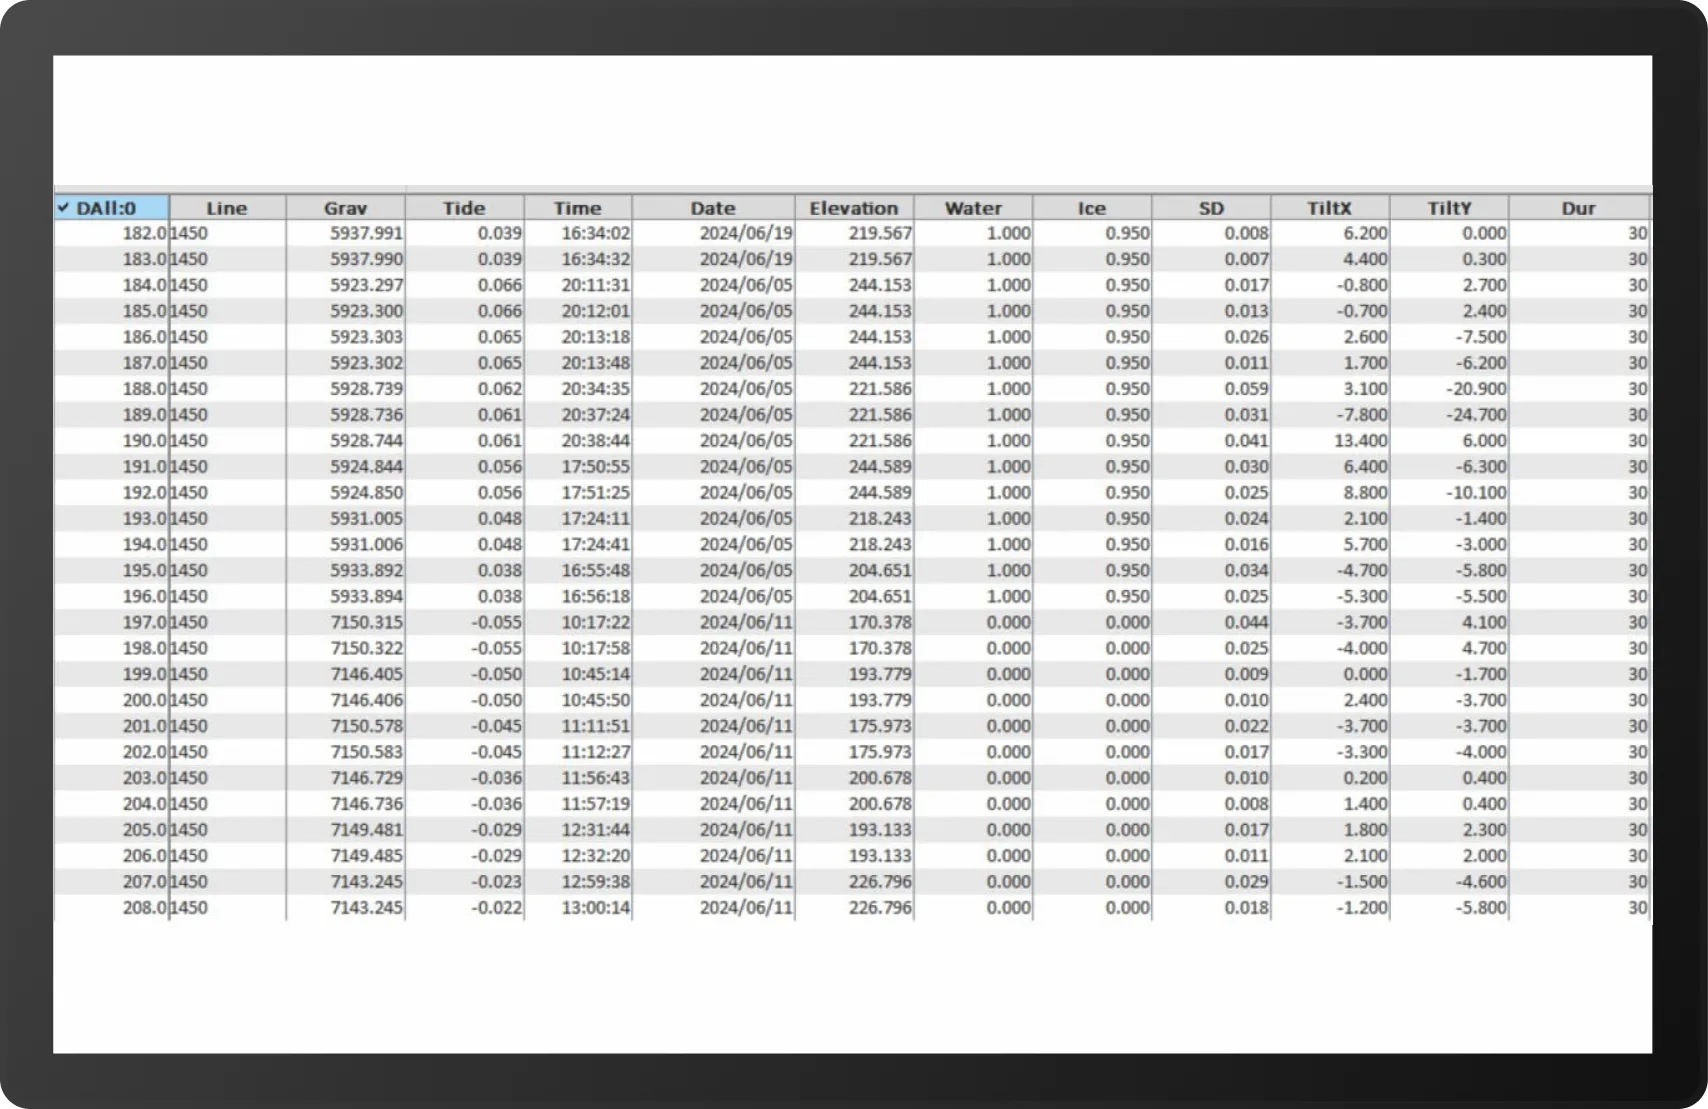The width and height of the screenshot is (1708, 1109).
Task: Click the checkmark in the DAll:0 header
Action: tap(63, 208)
